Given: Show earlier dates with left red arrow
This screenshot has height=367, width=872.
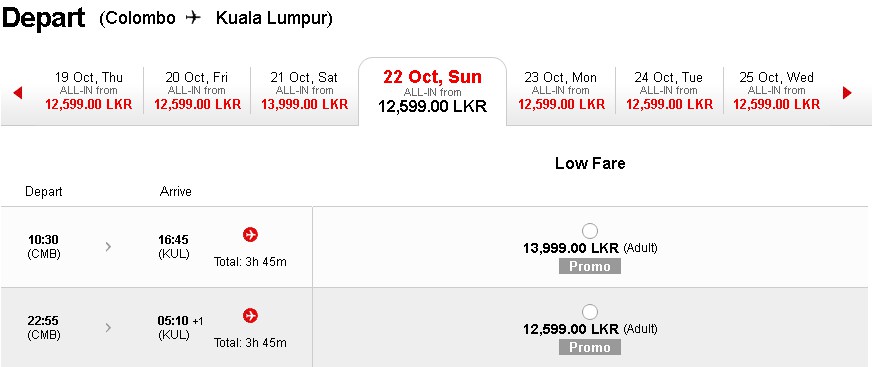Looking at the screenshot, I should [x=18, y=92].
